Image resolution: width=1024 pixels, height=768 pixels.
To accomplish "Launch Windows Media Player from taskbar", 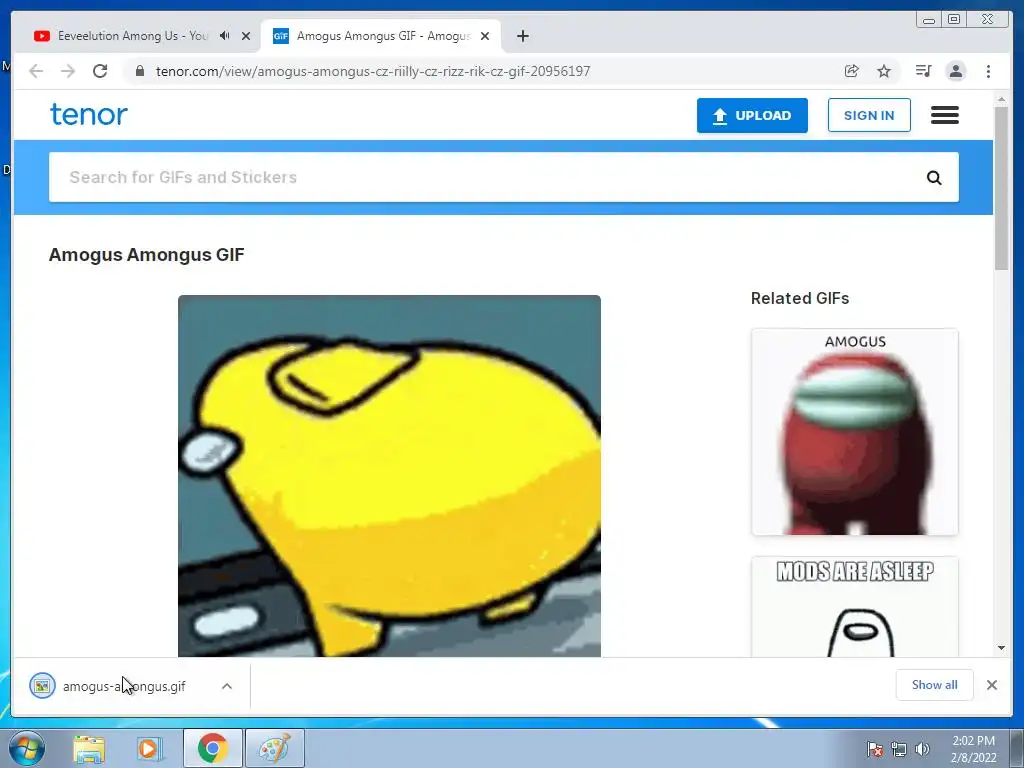I will point(150,748).
